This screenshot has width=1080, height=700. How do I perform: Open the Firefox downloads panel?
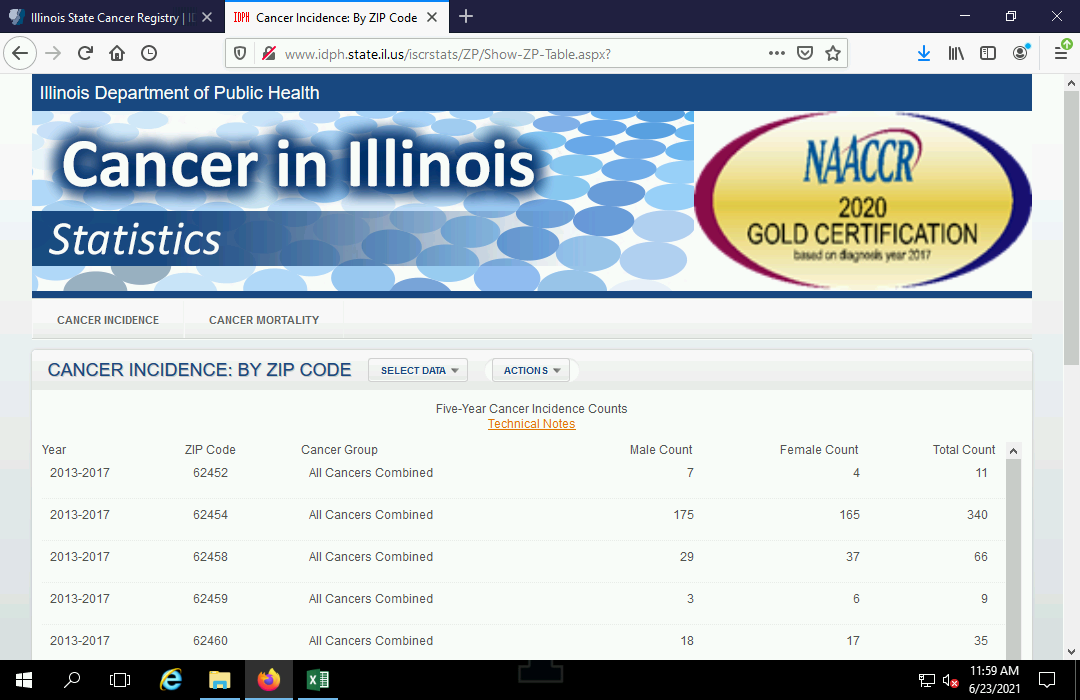pos(924,54)
